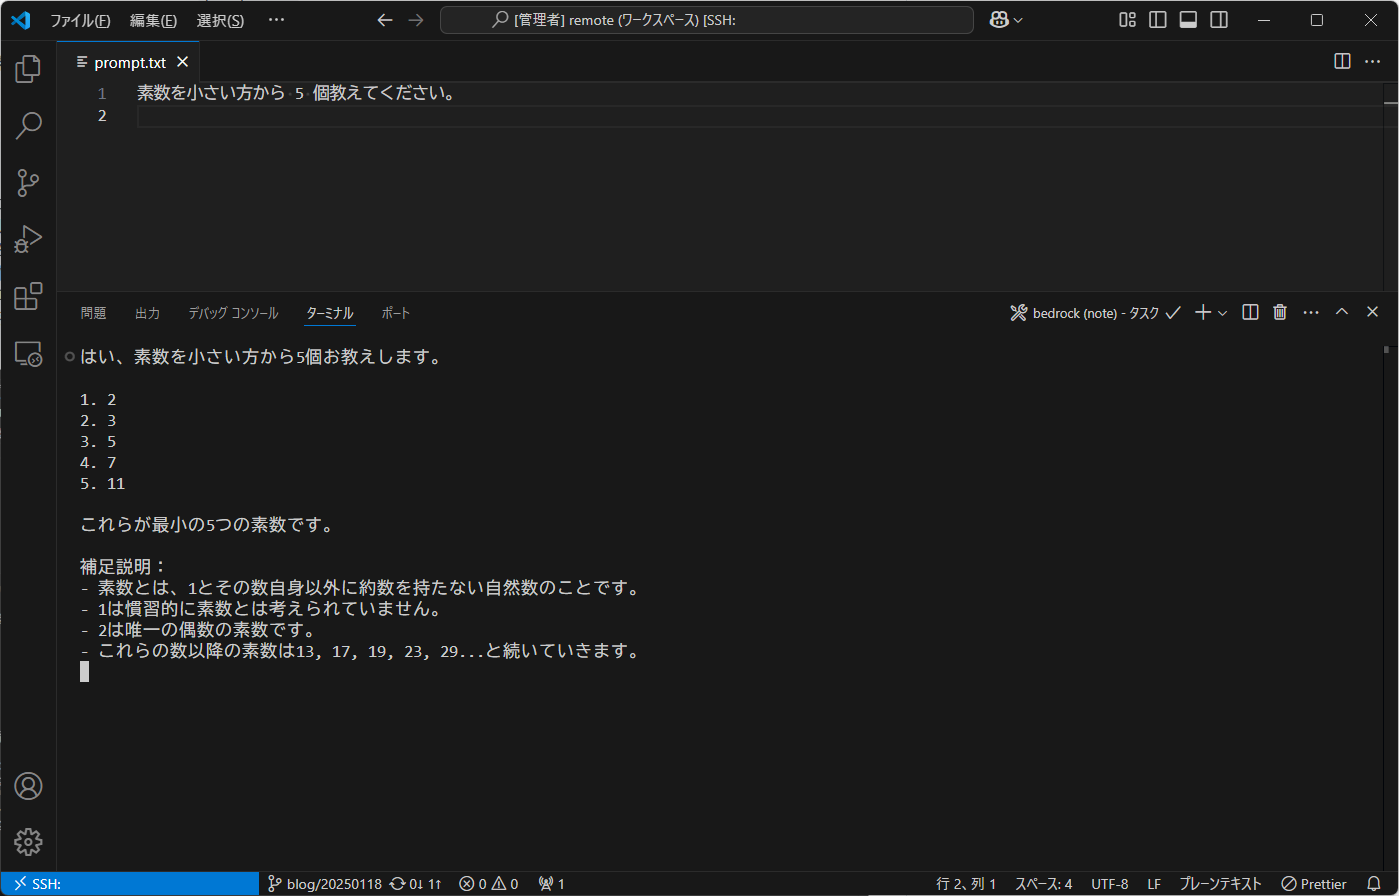Check formatting via the Prettier status item
The height and width of the screenshot is (896, 1399).
point(1313,883)
